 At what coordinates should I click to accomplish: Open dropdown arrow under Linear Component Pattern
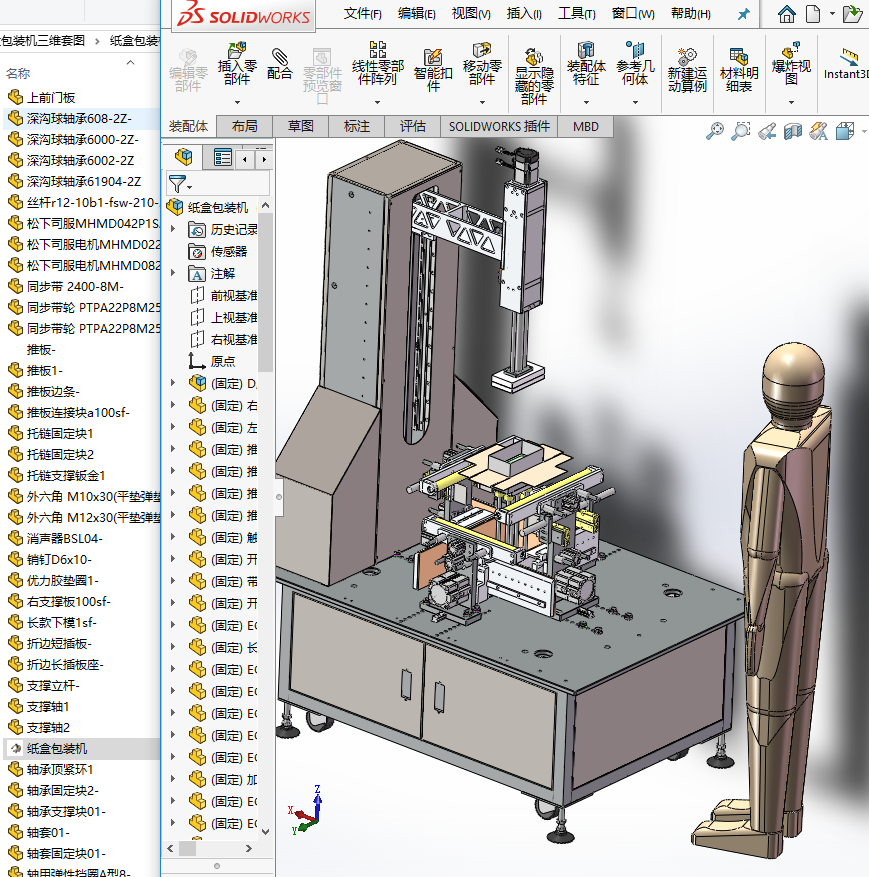click(377, 102)
